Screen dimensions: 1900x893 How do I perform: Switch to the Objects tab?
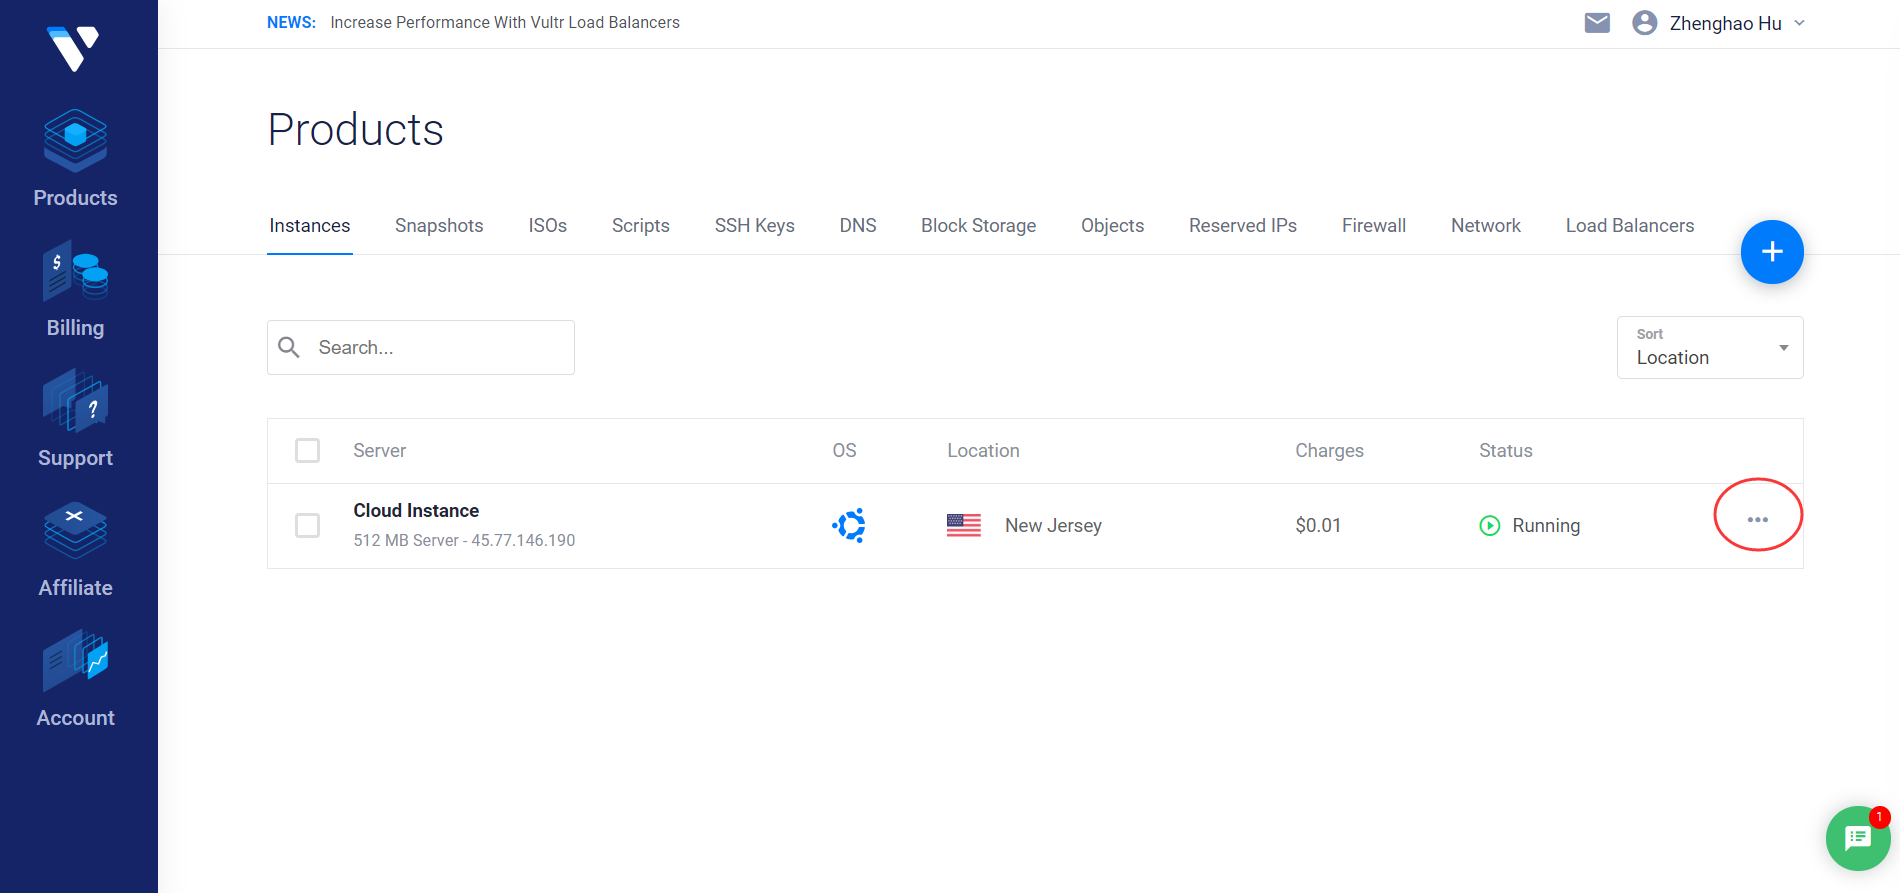pos(1113,226)
